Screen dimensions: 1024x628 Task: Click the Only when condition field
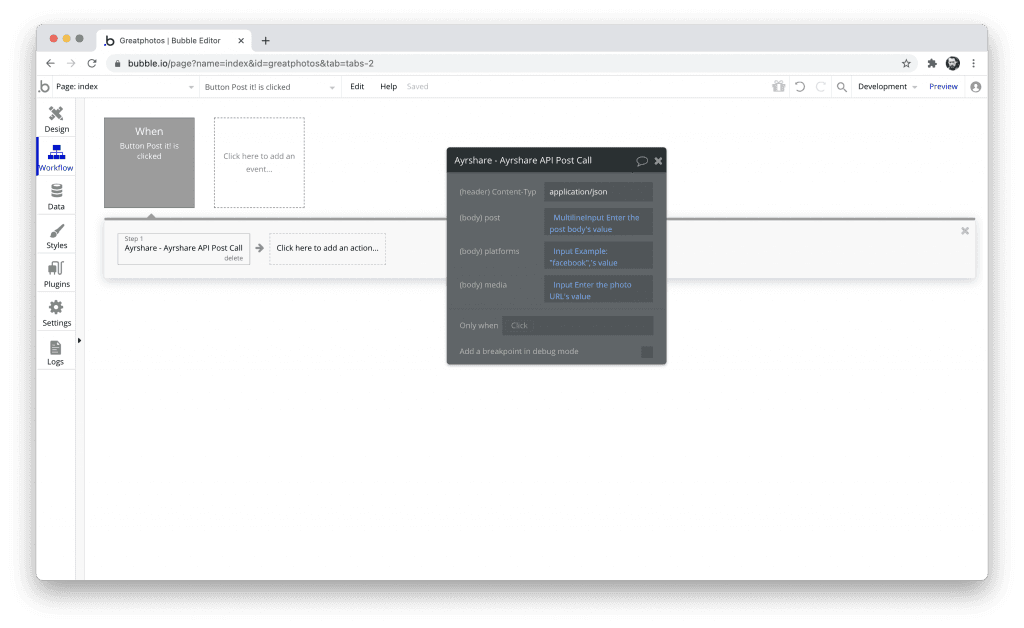click(578, 325)
